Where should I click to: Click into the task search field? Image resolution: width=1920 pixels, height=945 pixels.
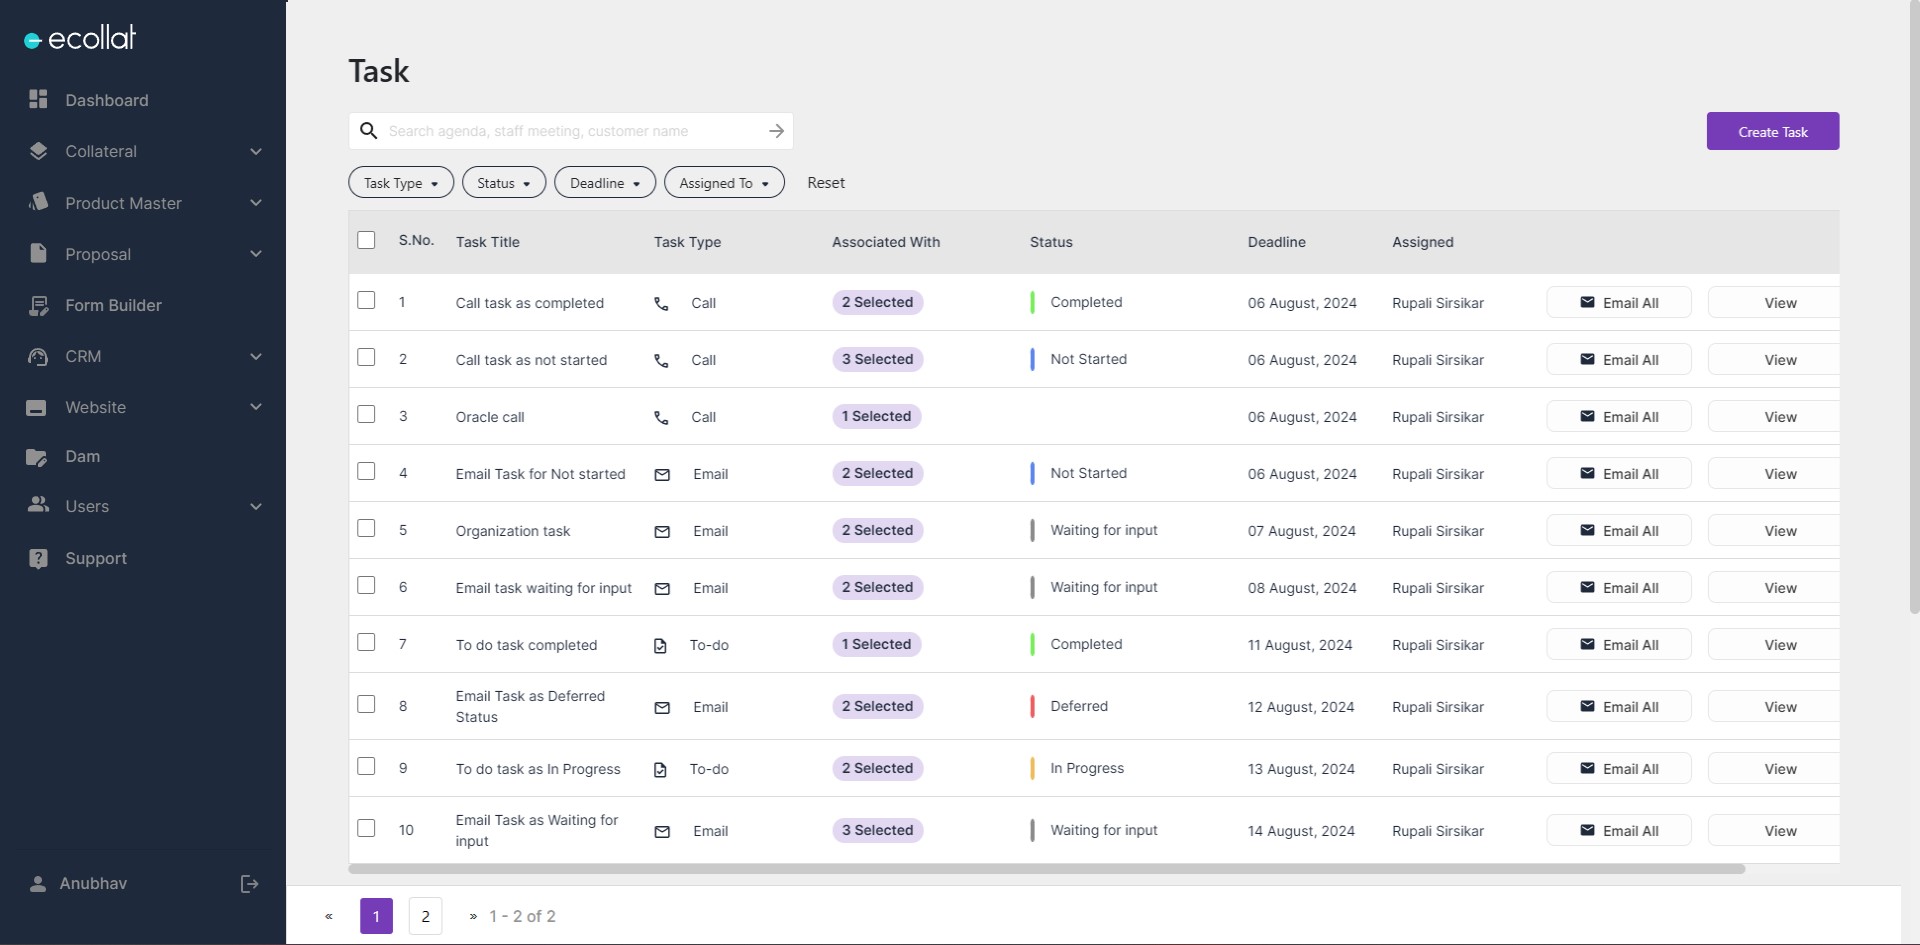click(570, 131)
